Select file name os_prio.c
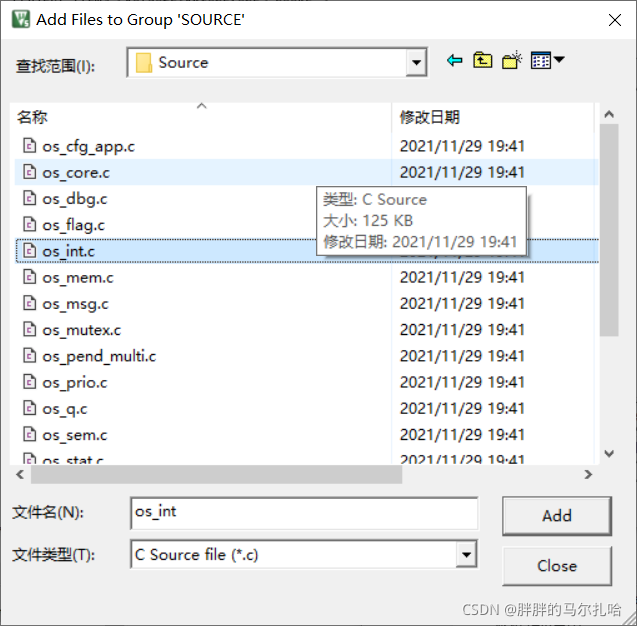637x626 pixels. pyautogui.click(x=75, y=383)
